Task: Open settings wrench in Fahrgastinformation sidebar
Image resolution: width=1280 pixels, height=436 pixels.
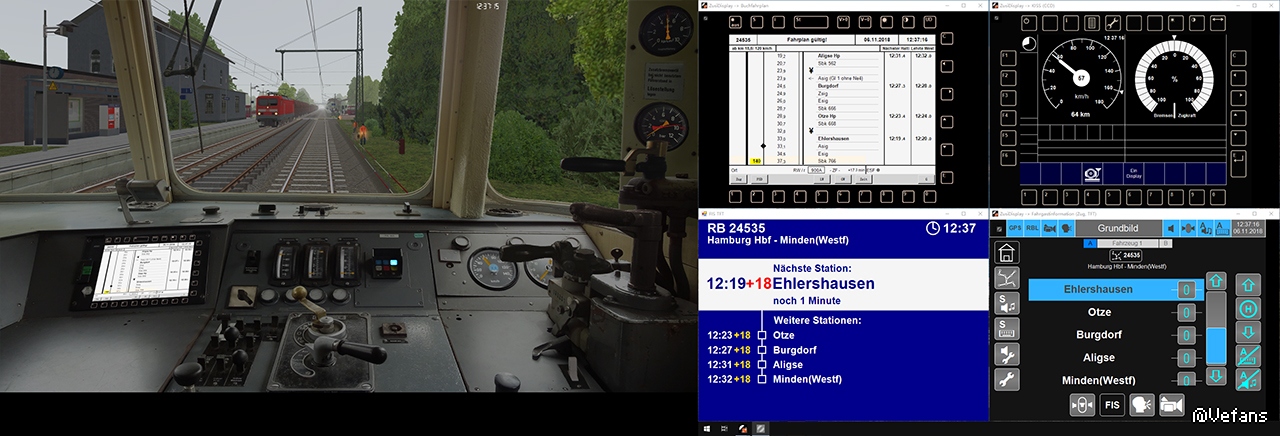Action: 1006,379
